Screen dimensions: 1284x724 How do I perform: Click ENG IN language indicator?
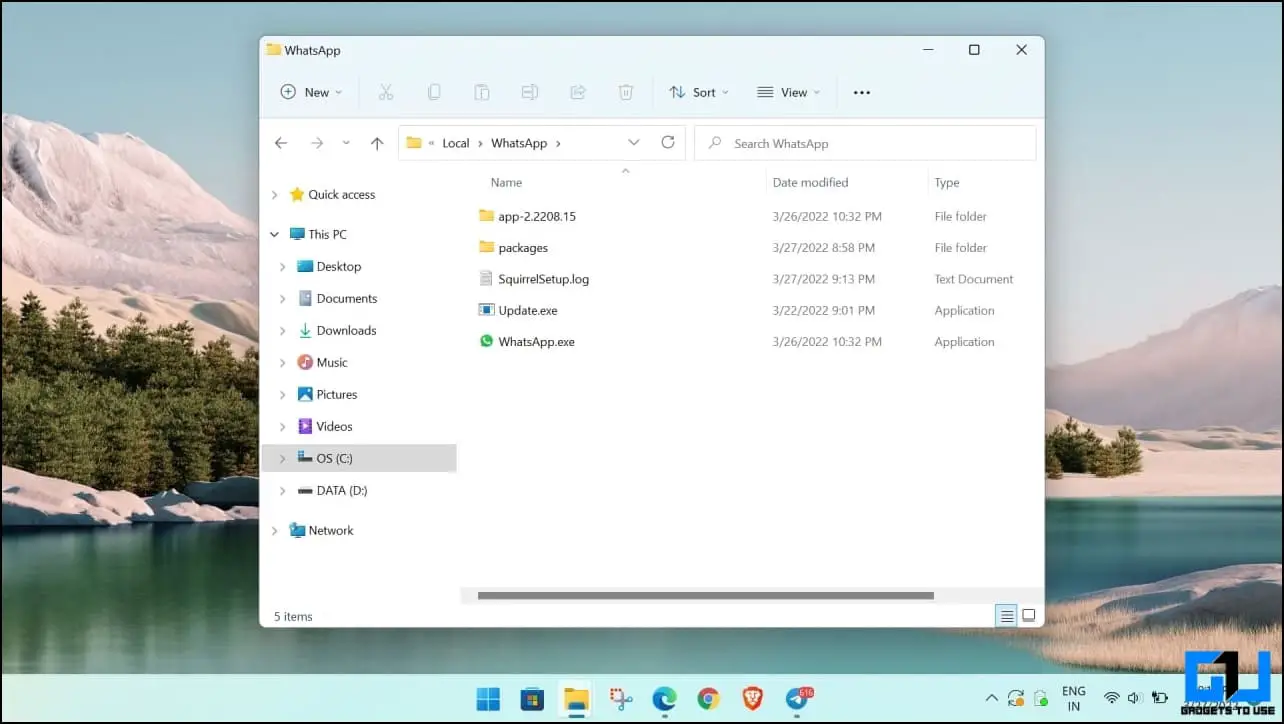click(x=1074, y=698)
